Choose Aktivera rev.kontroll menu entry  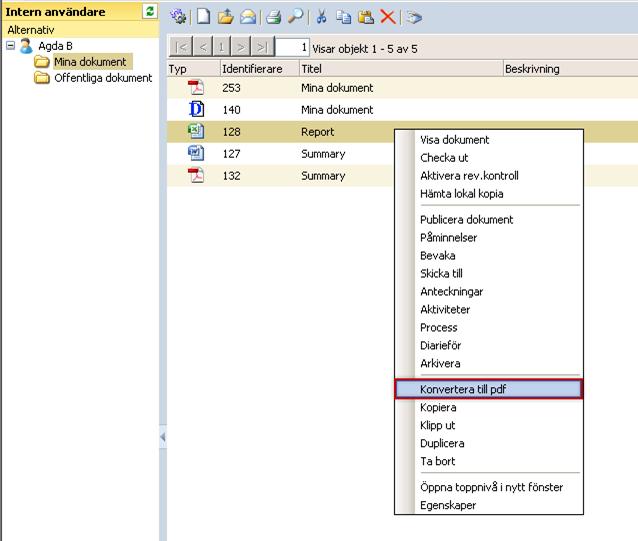[489, 176]
